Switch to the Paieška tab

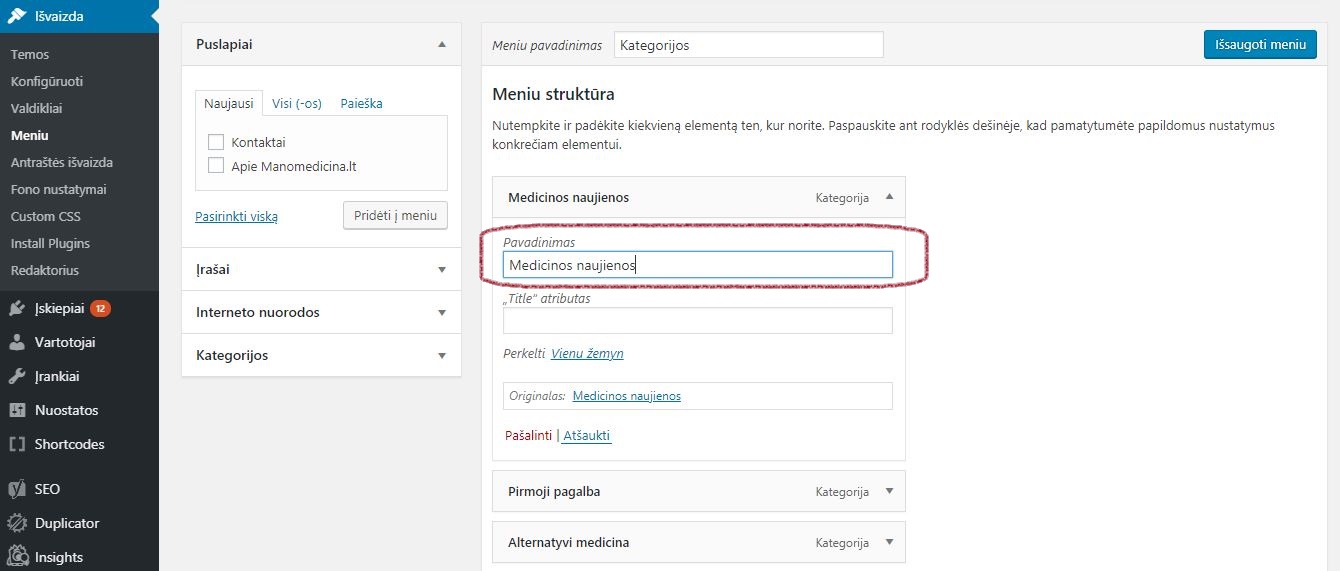(361, 103)
